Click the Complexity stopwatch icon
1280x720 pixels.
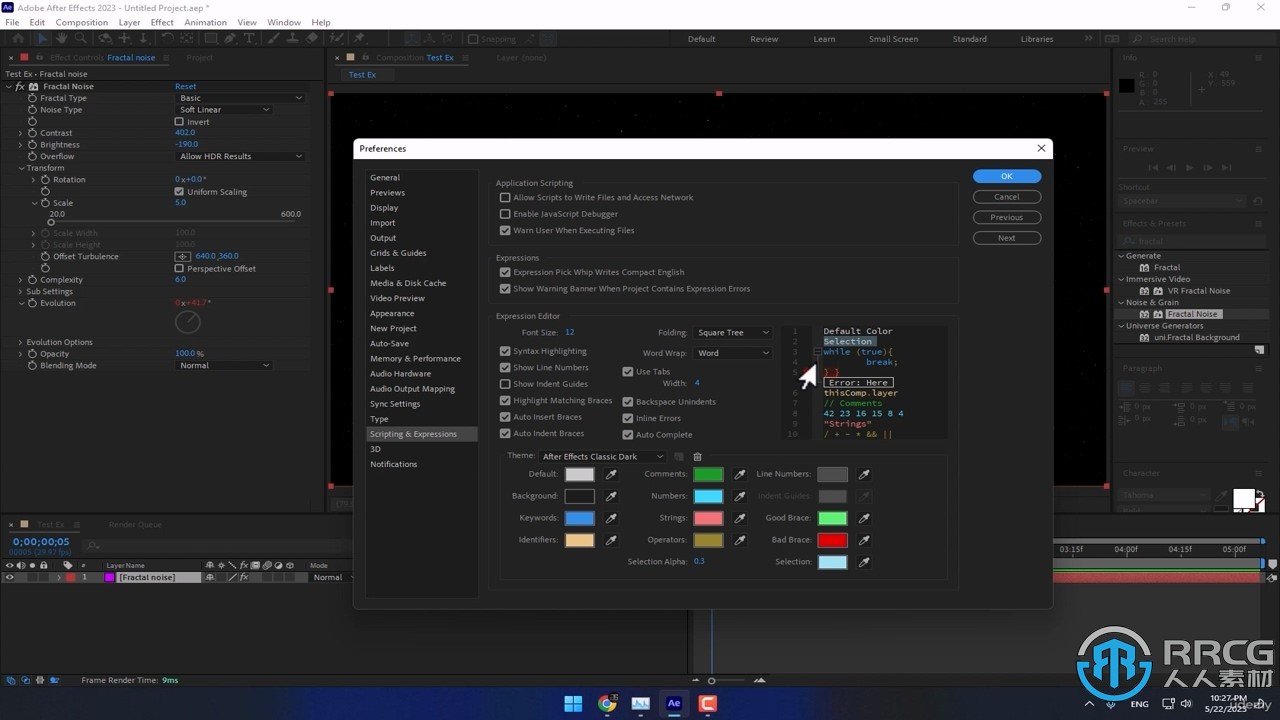32,280
